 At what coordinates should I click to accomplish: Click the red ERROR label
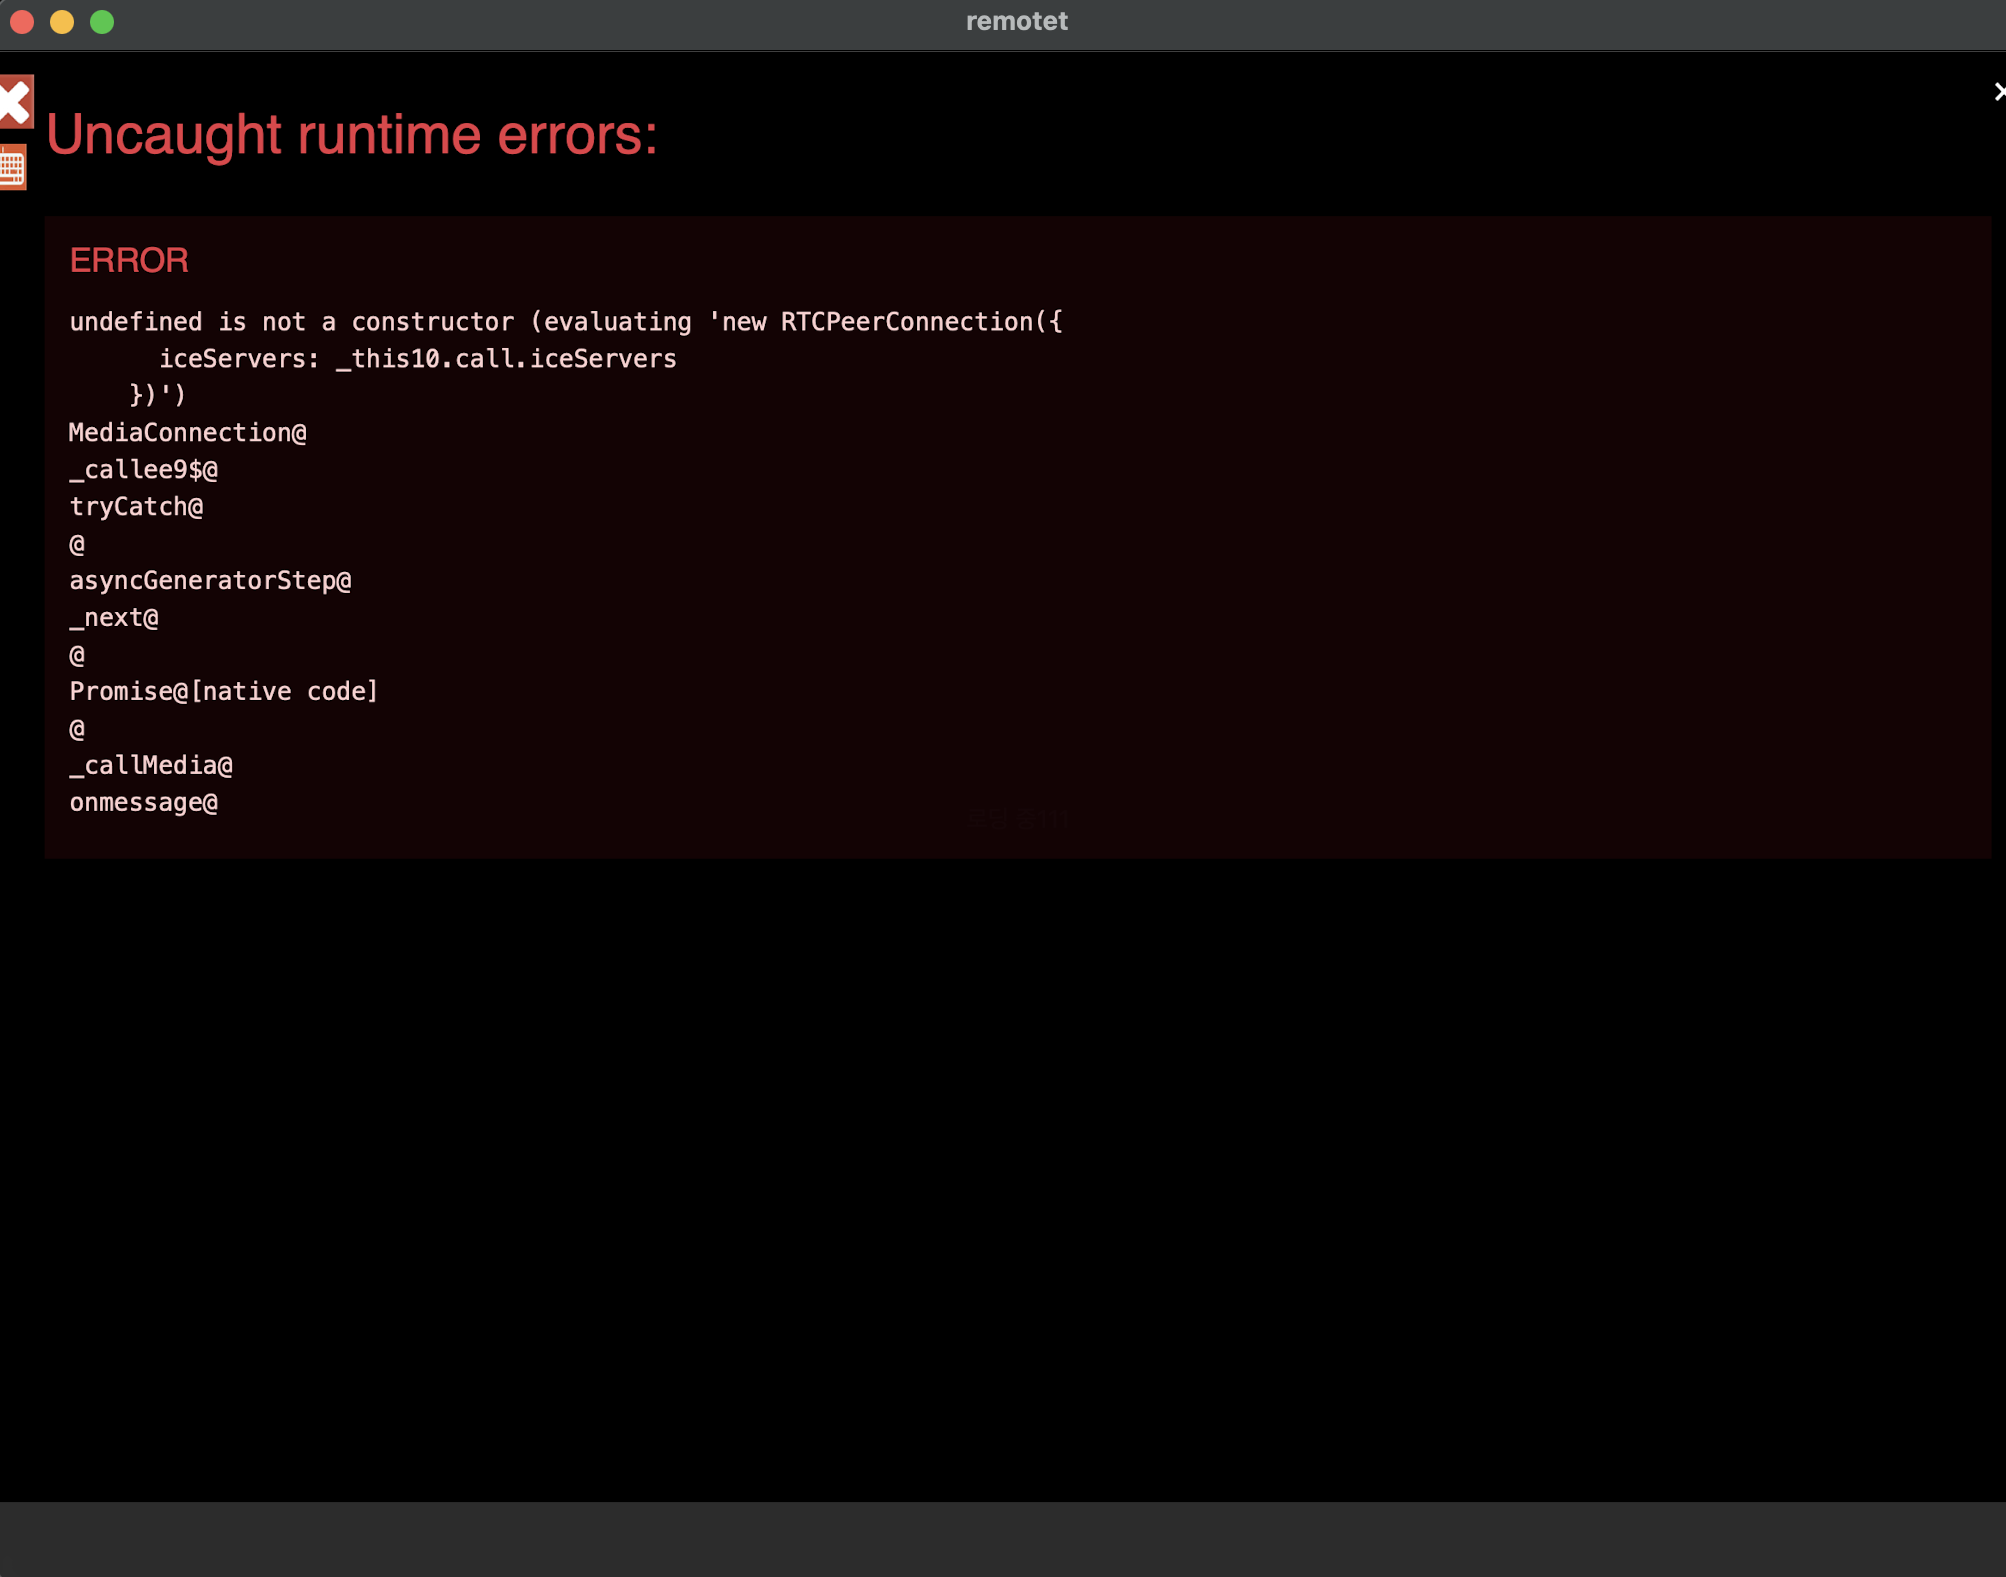coord(129,261)
